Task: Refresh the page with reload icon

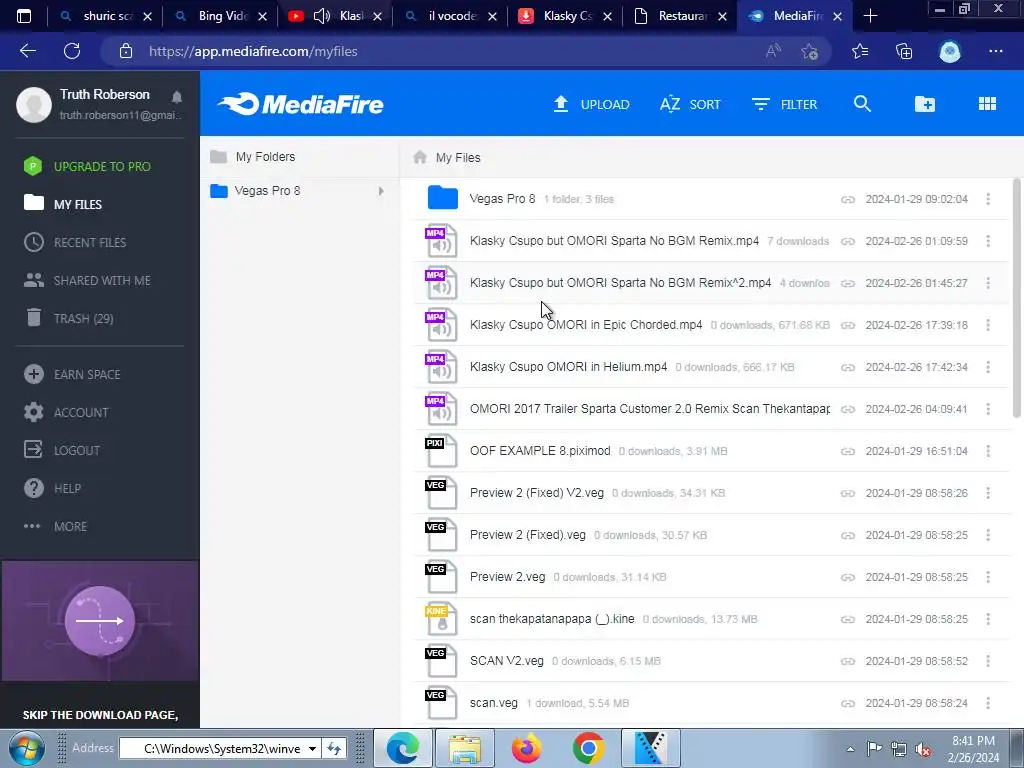Action: [72, 51]
